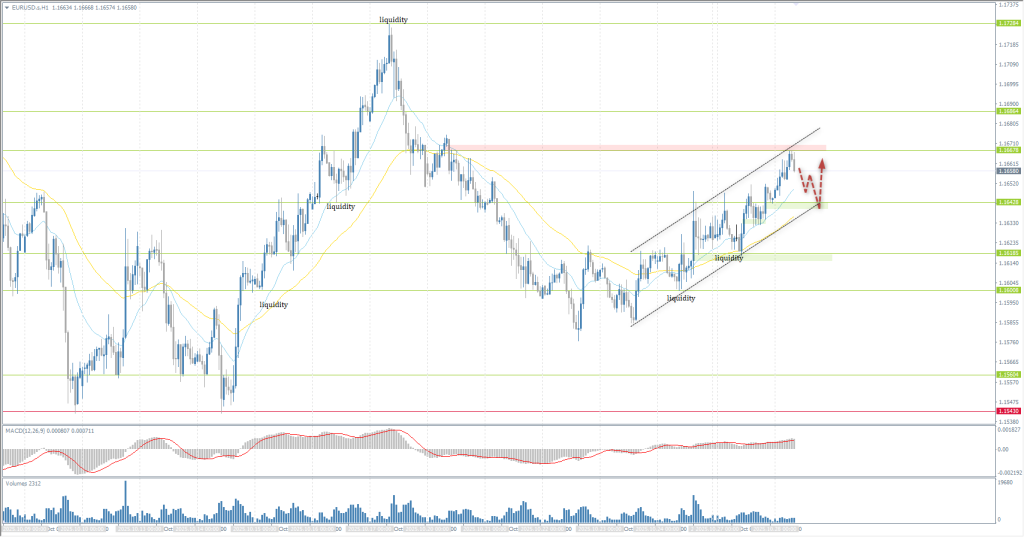Click the 1.15604 green price label
Screen dimensions: 1024x537
tap(1008, 375)
